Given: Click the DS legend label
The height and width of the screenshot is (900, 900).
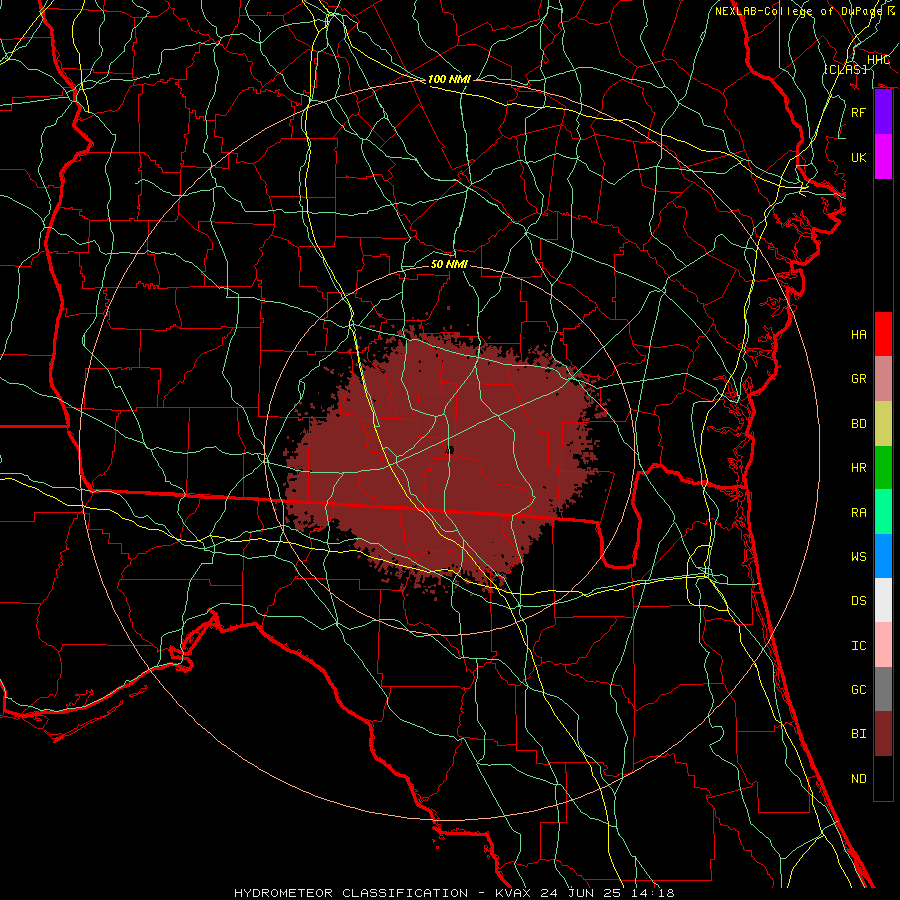Looking at the screenshot, I should click(x=858, y=601).
